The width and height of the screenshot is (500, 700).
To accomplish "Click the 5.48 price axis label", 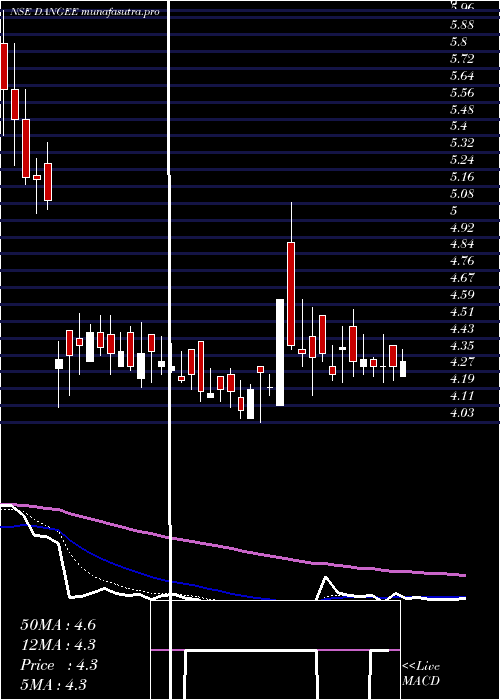I will click(x=462, y=109).
